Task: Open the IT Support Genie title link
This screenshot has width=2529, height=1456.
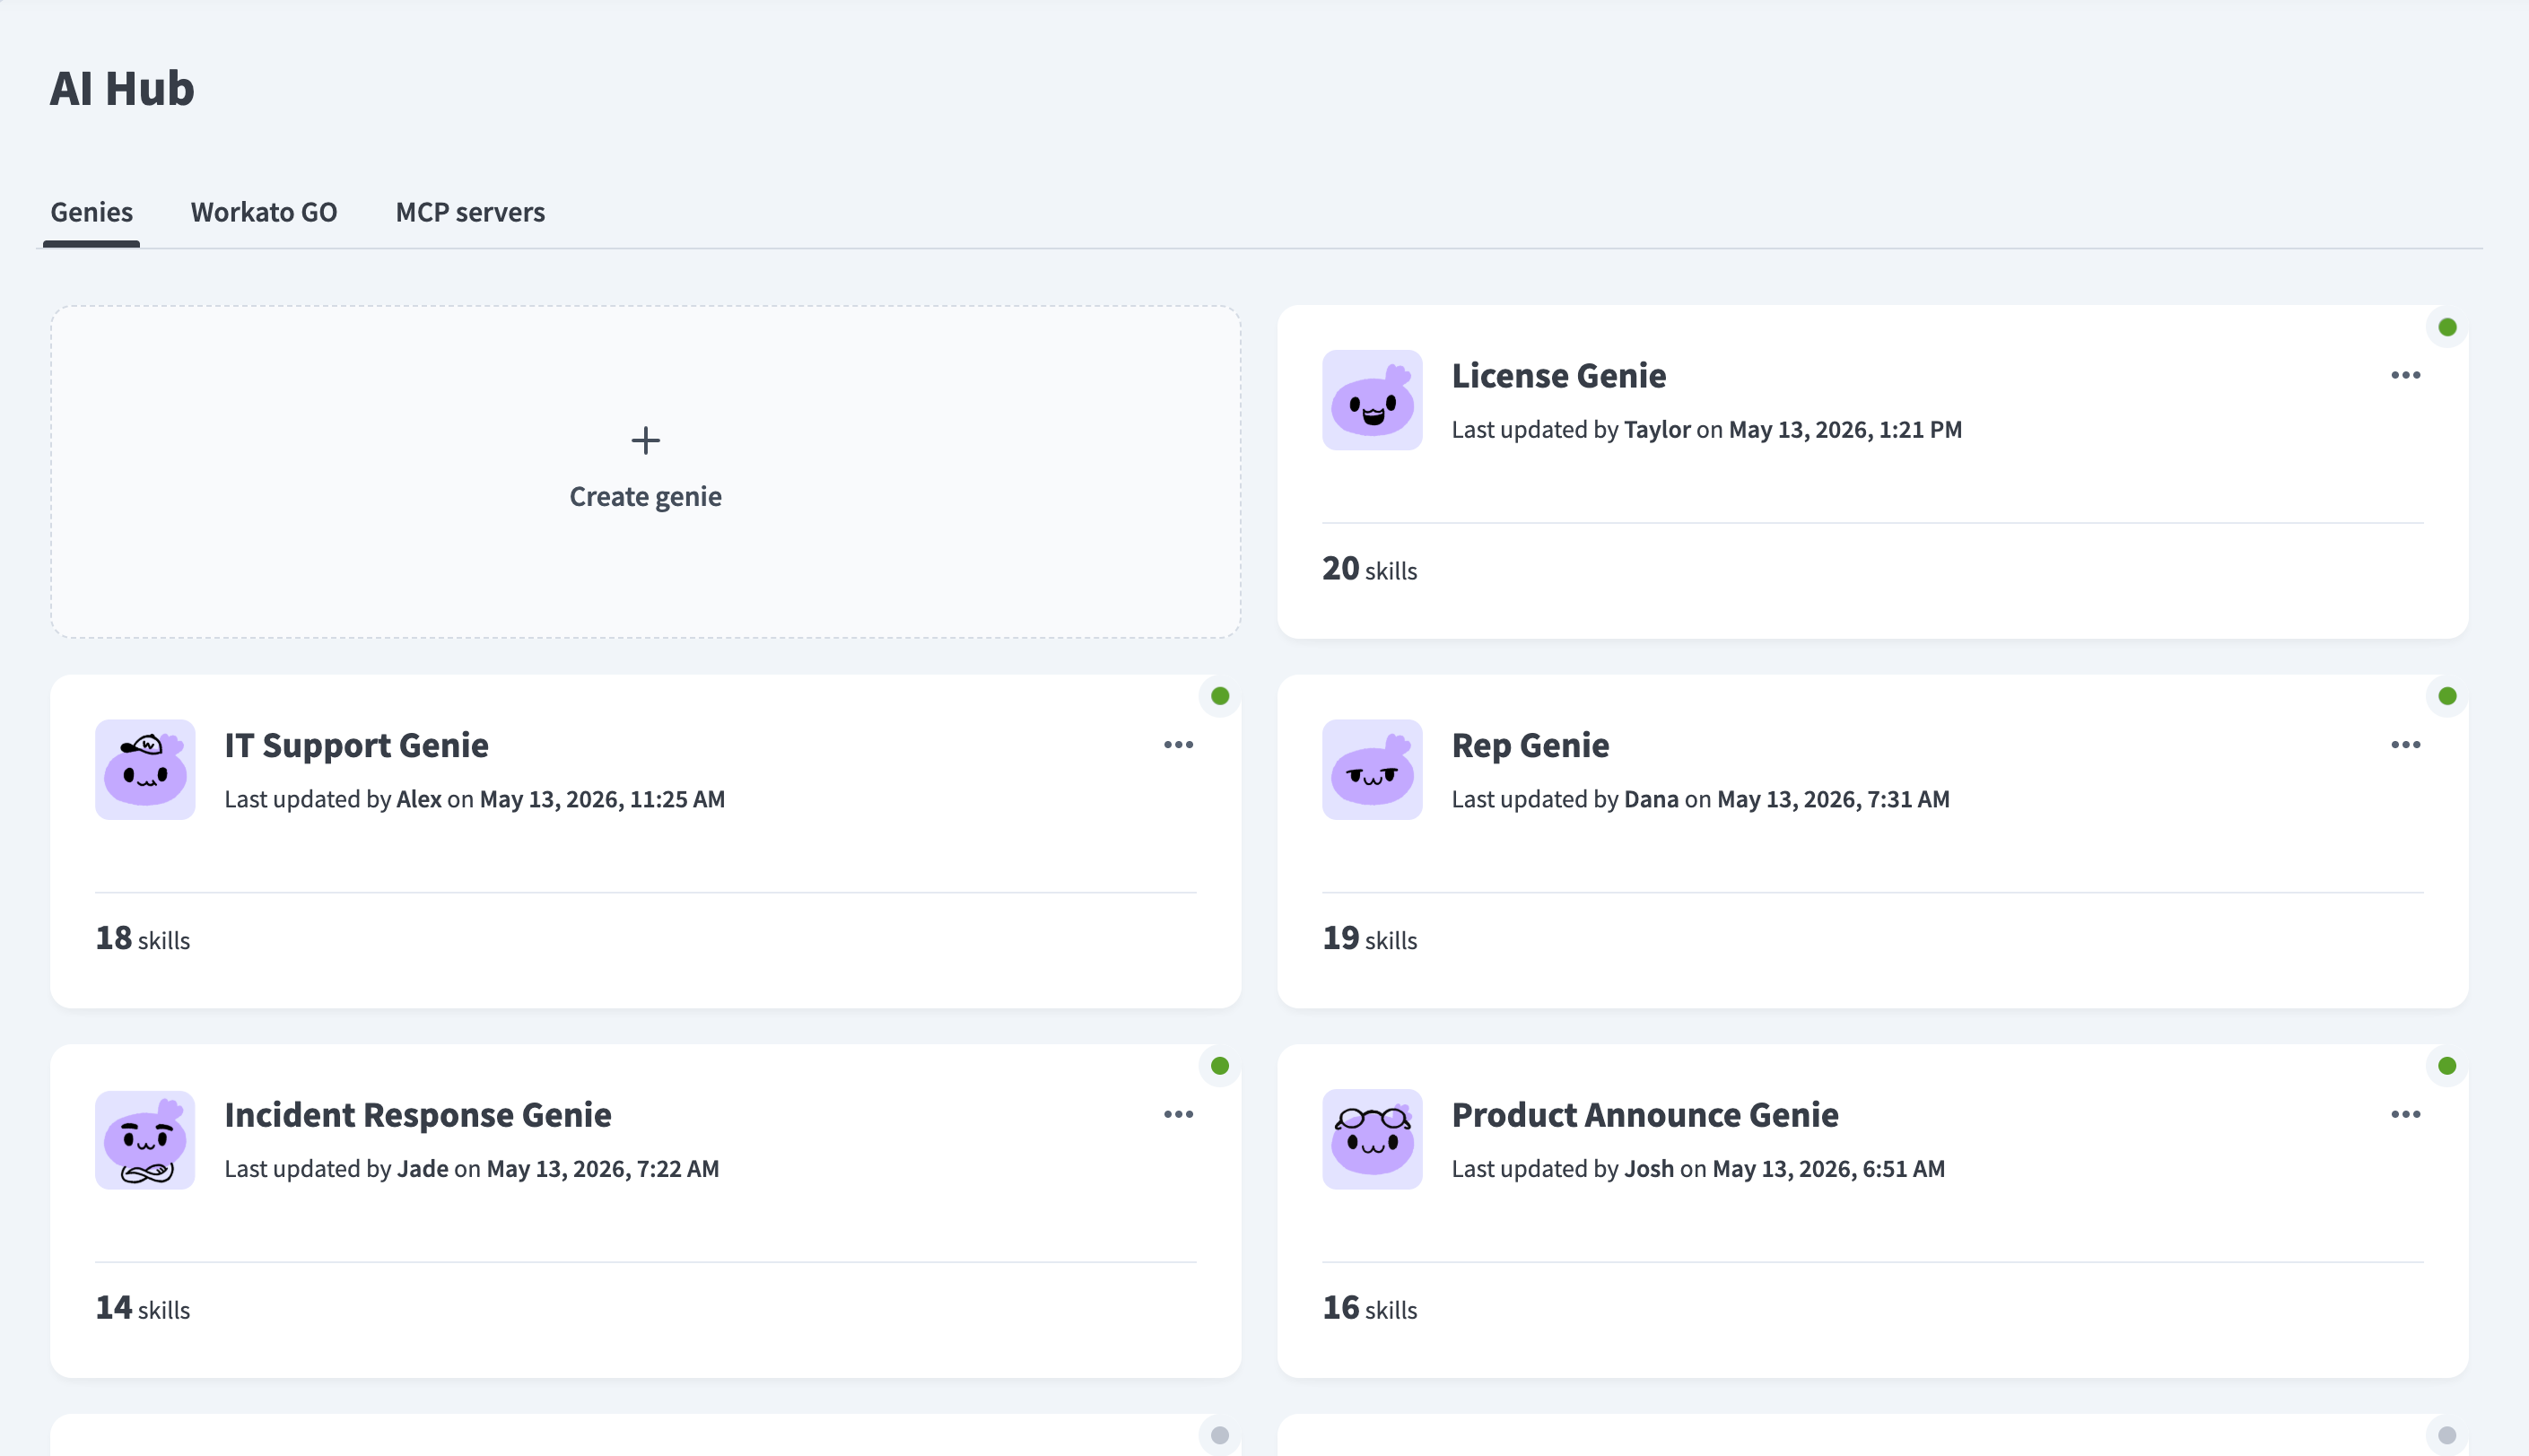Action: tap(356, 746)
